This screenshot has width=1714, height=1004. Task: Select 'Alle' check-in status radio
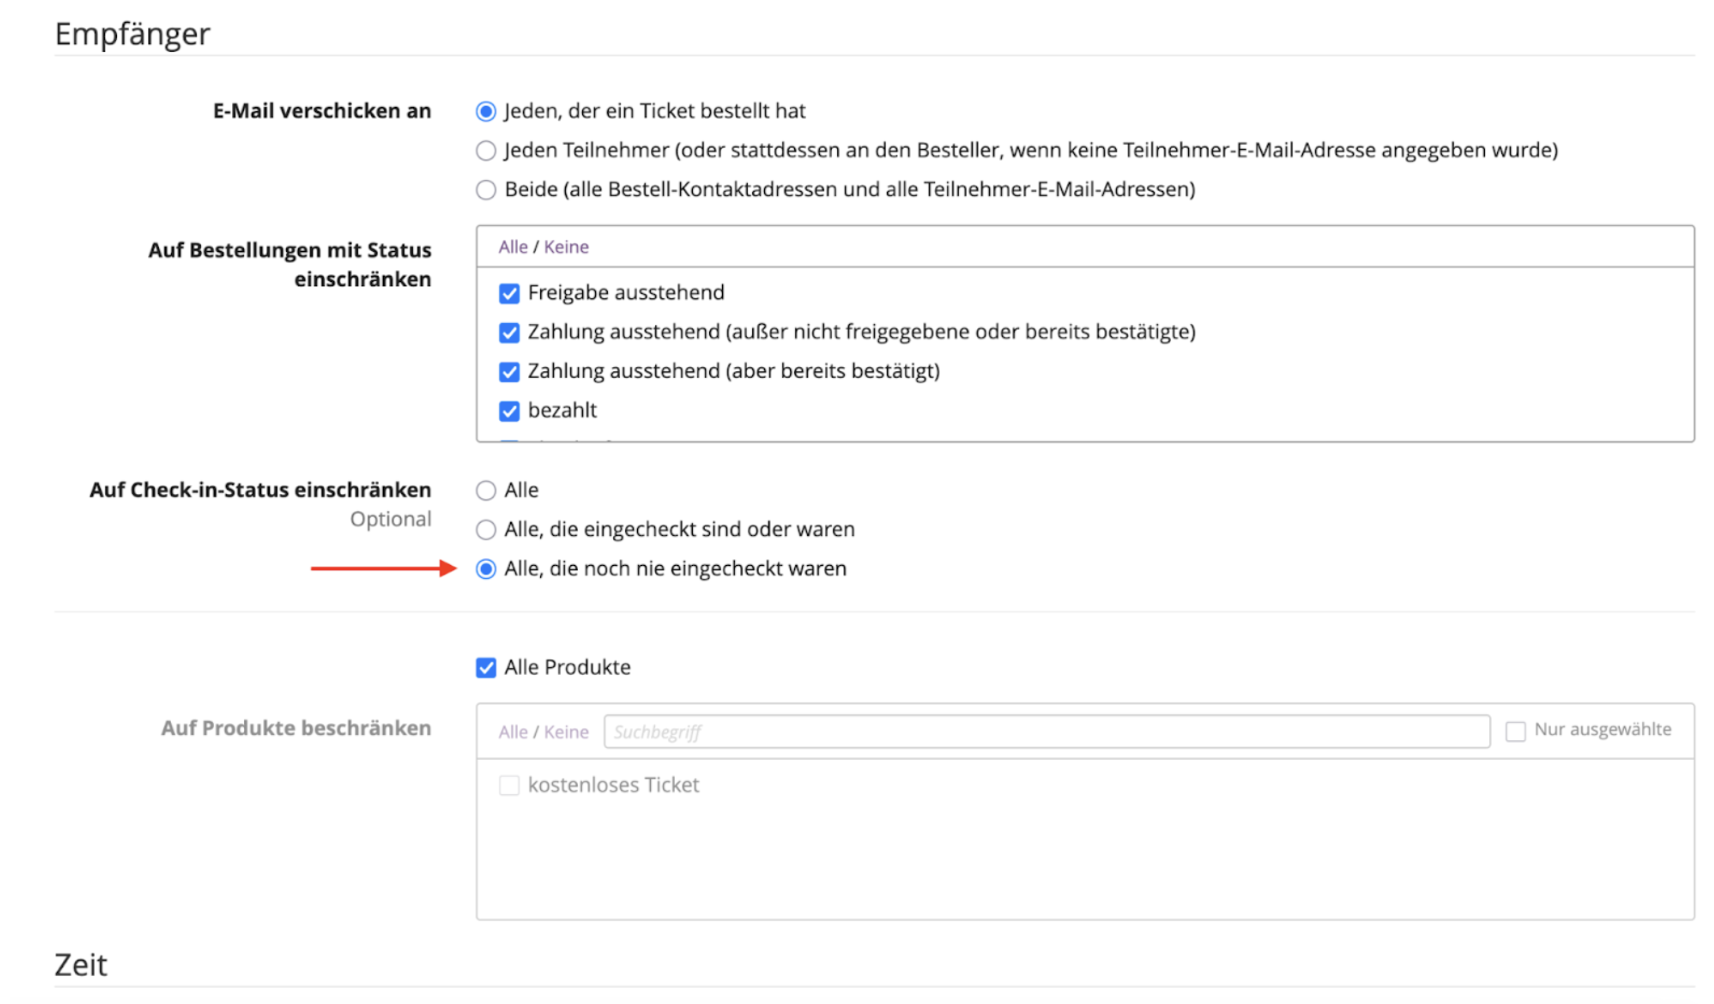[x=486, y=490]
